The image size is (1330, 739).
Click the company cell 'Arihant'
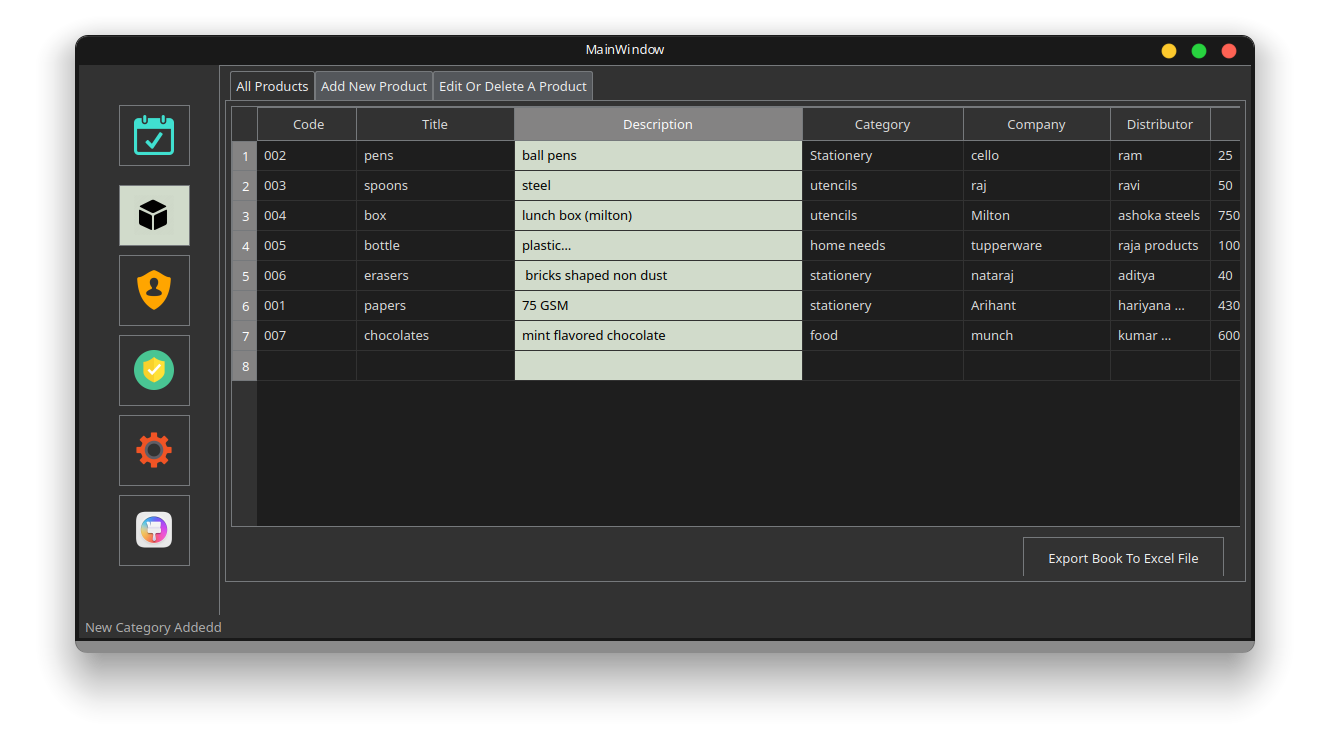[x=1037, y=306]
